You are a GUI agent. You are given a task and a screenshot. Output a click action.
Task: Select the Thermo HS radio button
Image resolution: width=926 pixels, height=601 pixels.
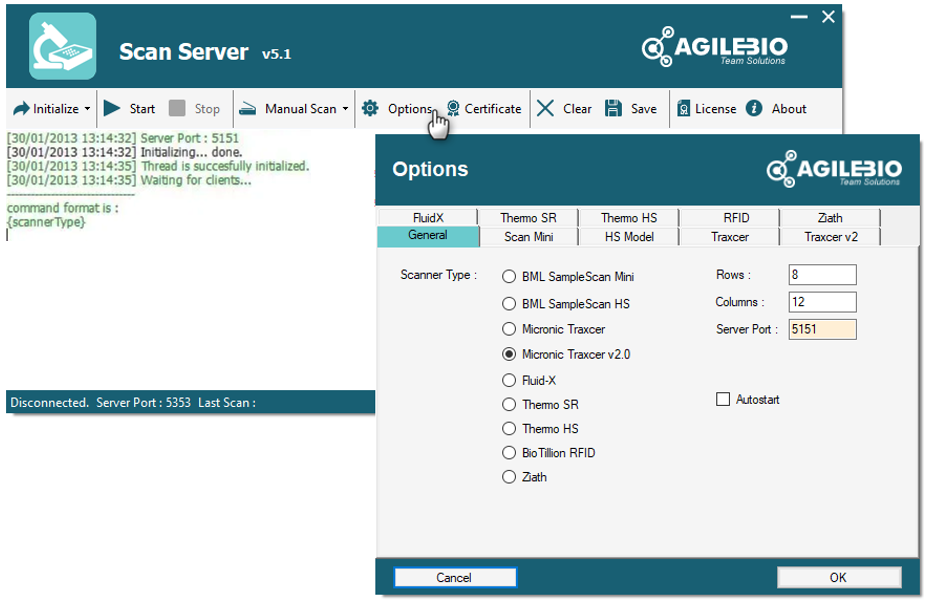pos(508,429)
